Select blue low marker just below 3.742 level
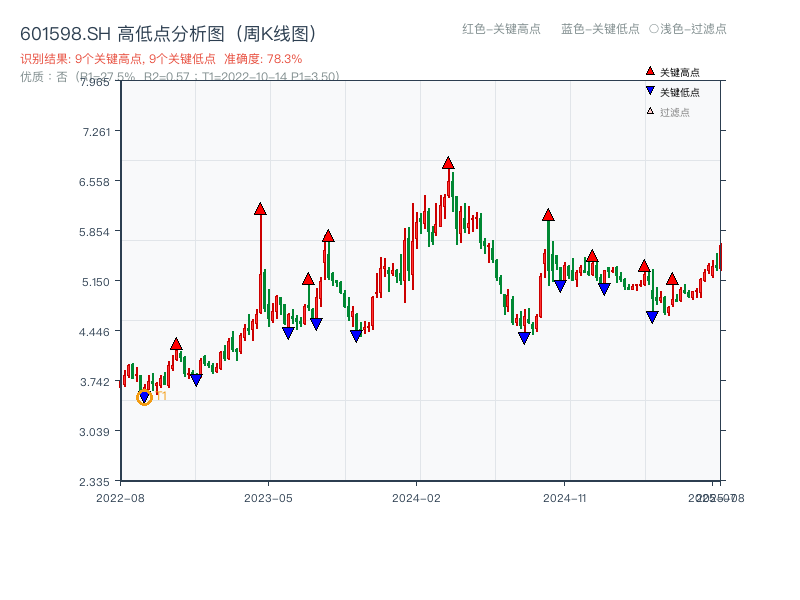 [196, 380]
